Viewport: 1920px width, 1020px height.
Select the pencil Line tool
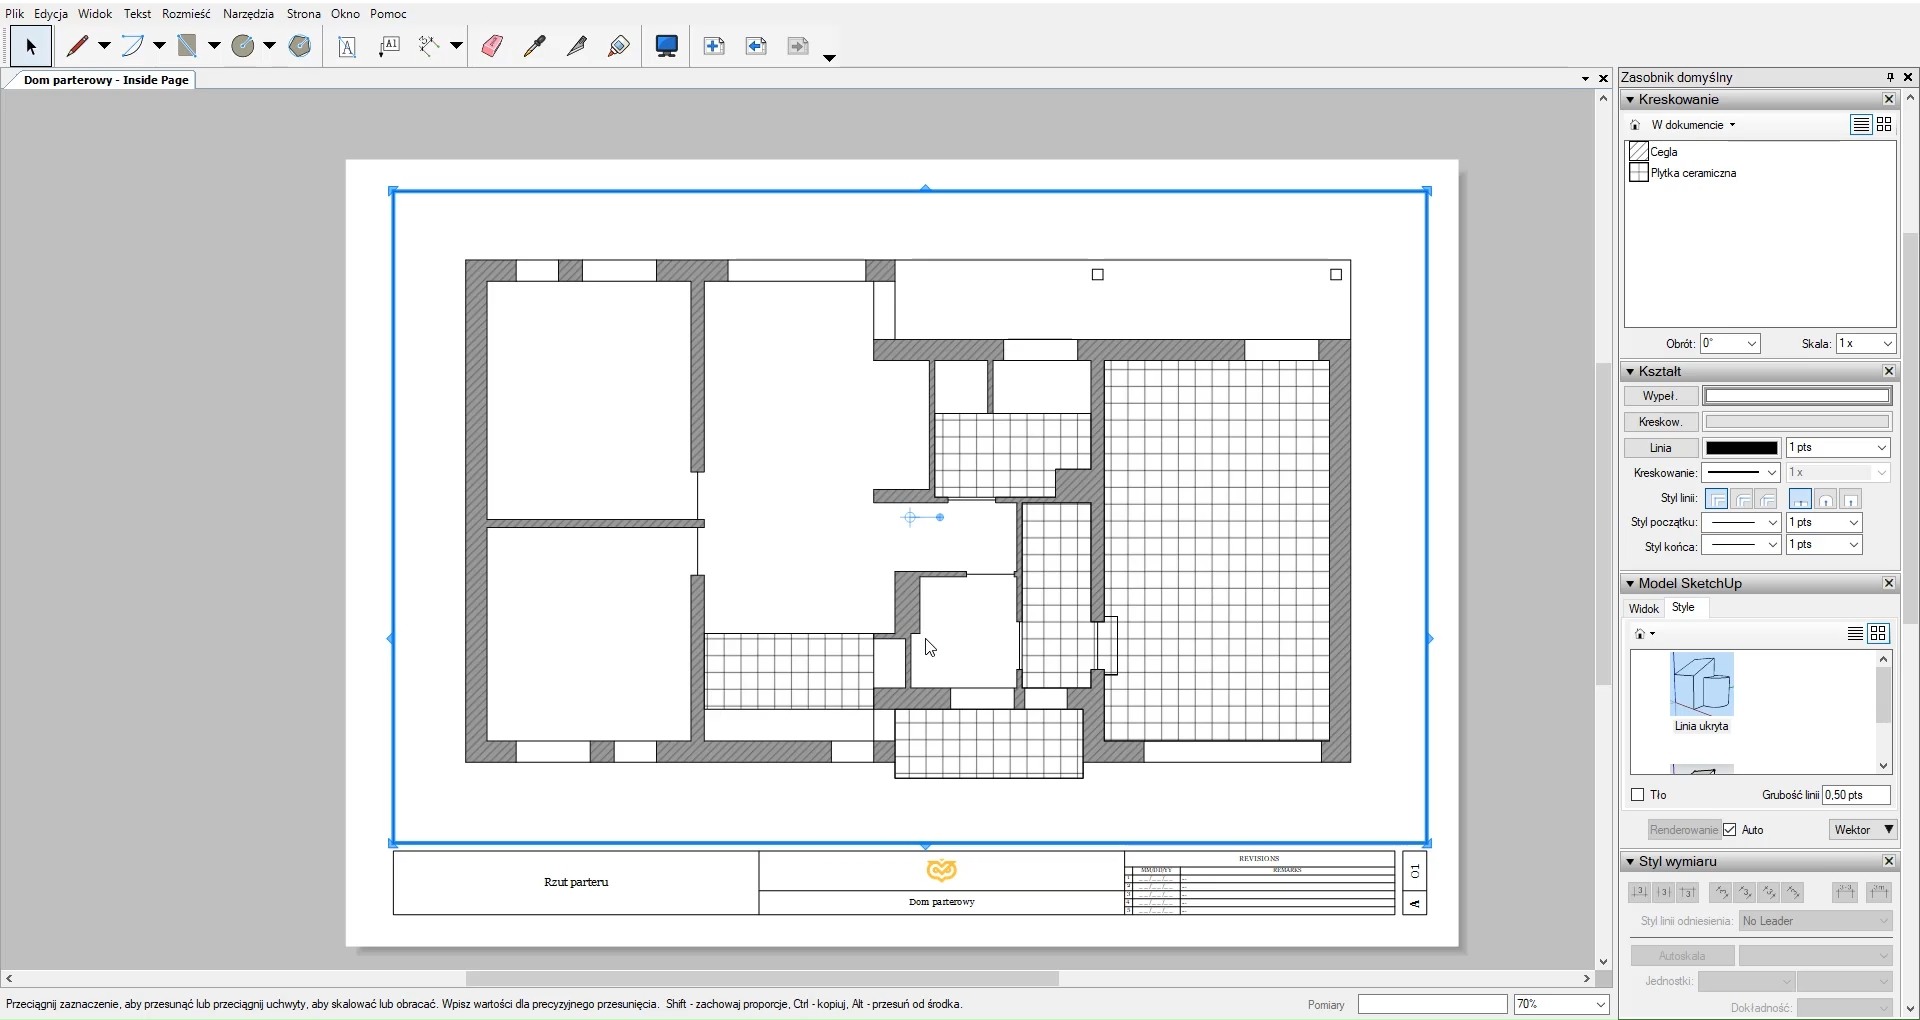coord(78,46)
